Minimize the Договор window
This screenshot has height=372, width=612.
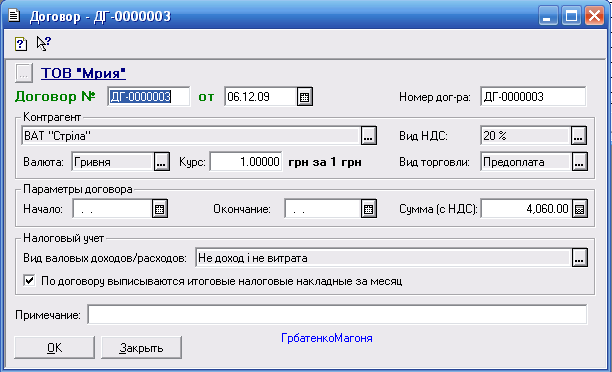[x=548, y=16]
